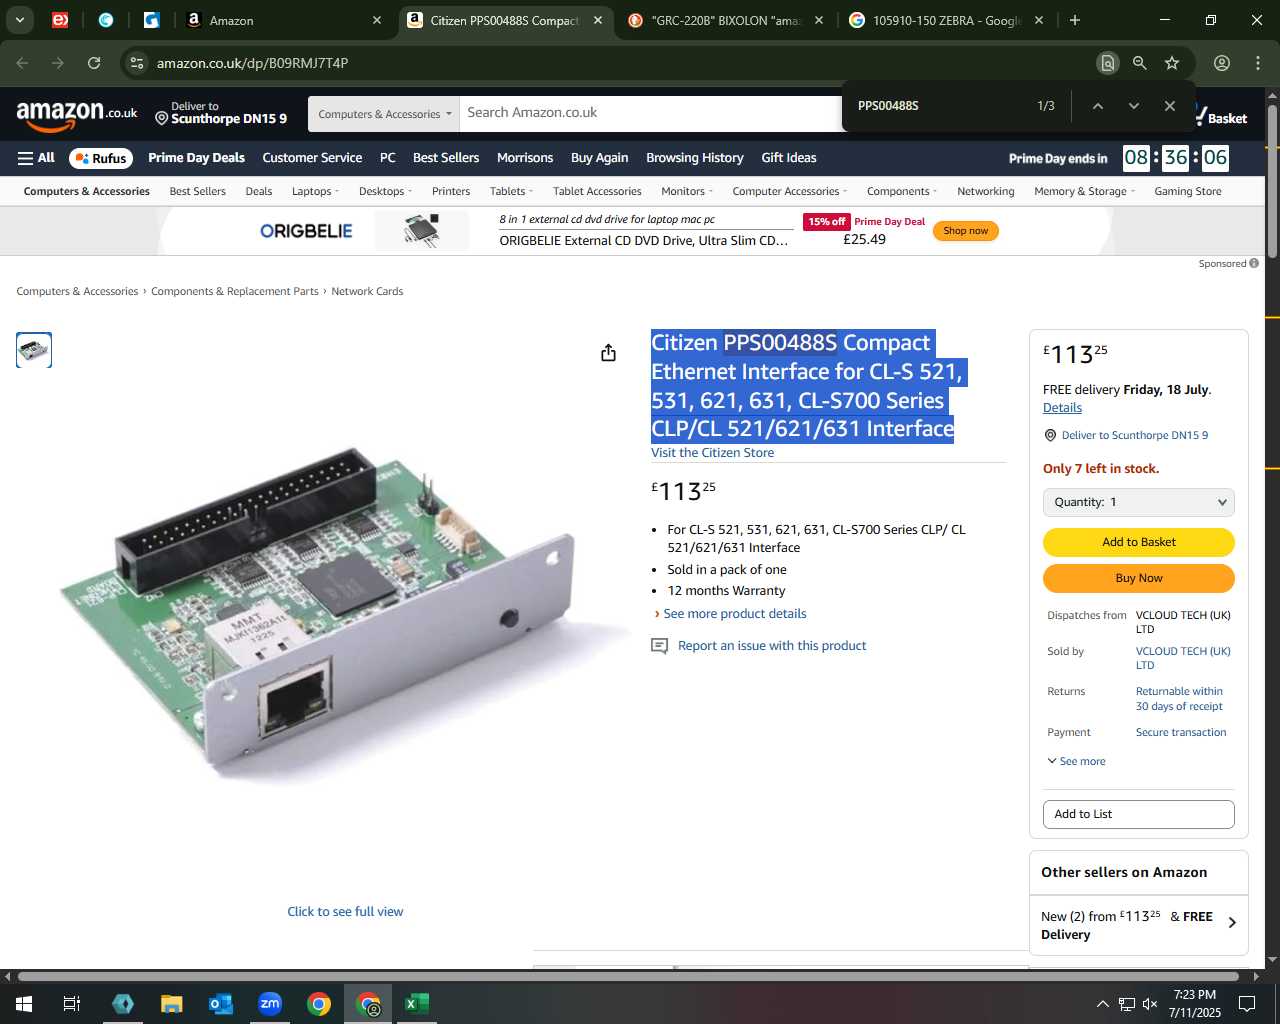Open Printers category in subnav
This screenshot has width=1280, height=1024.
[451, 191]
